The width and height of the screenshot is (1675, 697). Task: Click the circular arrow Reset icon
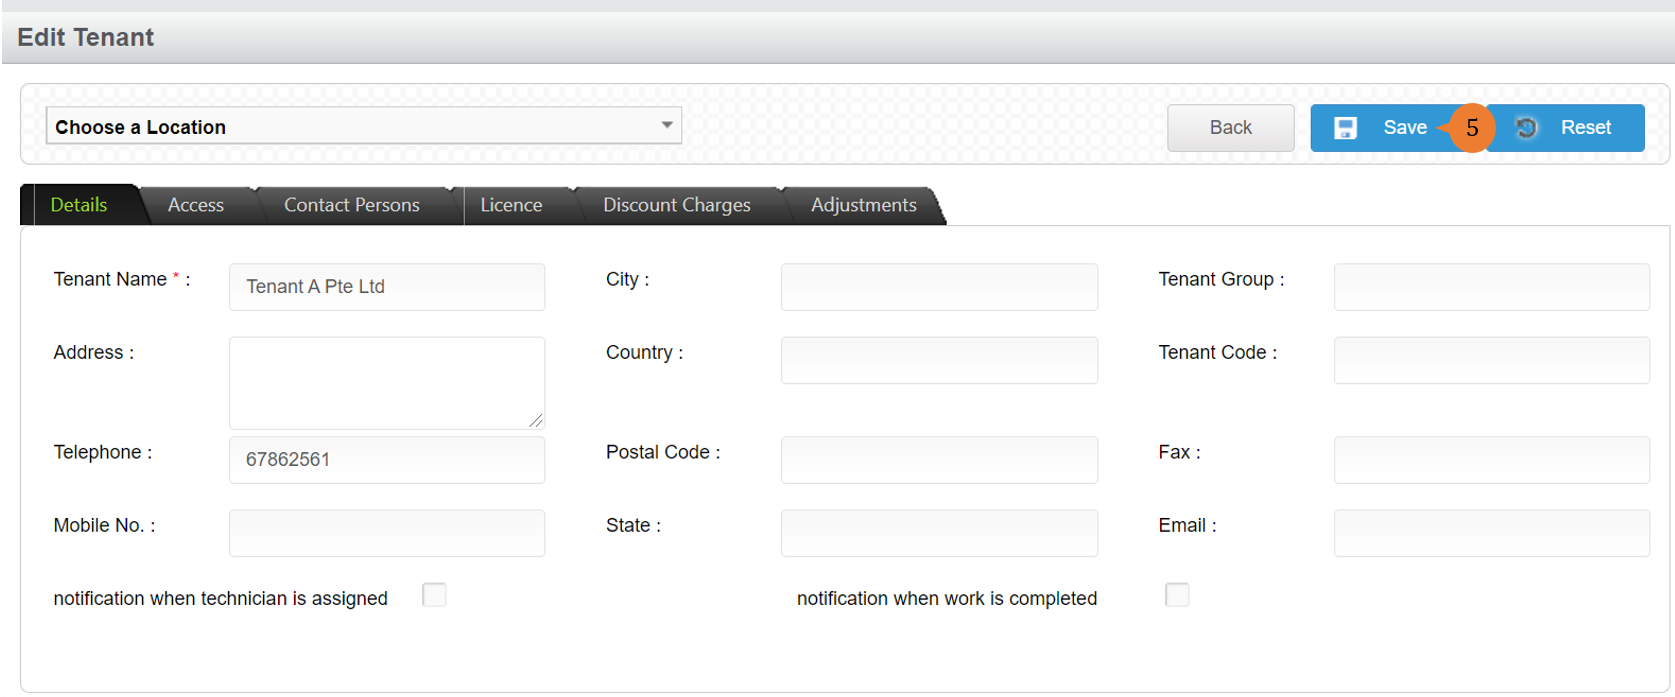point(1526,128)
